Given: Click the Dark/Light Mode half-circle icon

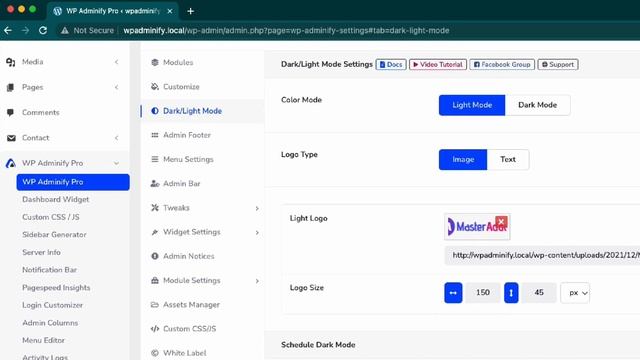Looking at the screenshot, I should [x=155, y=111].
